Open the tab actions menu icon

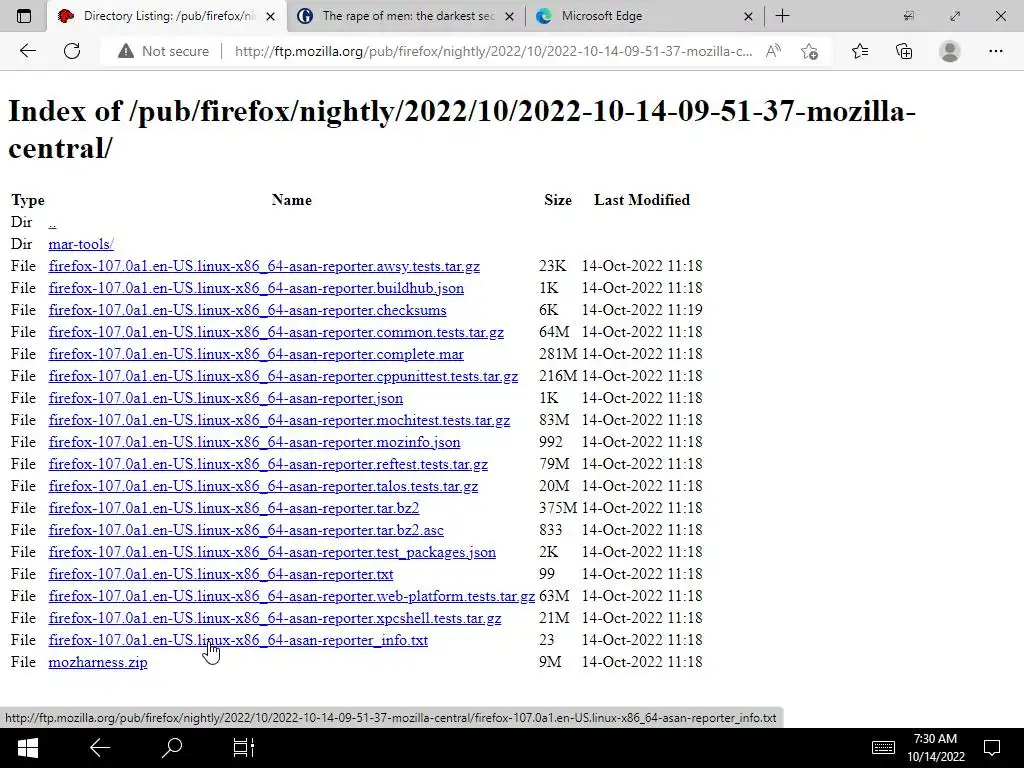[24, 16]
